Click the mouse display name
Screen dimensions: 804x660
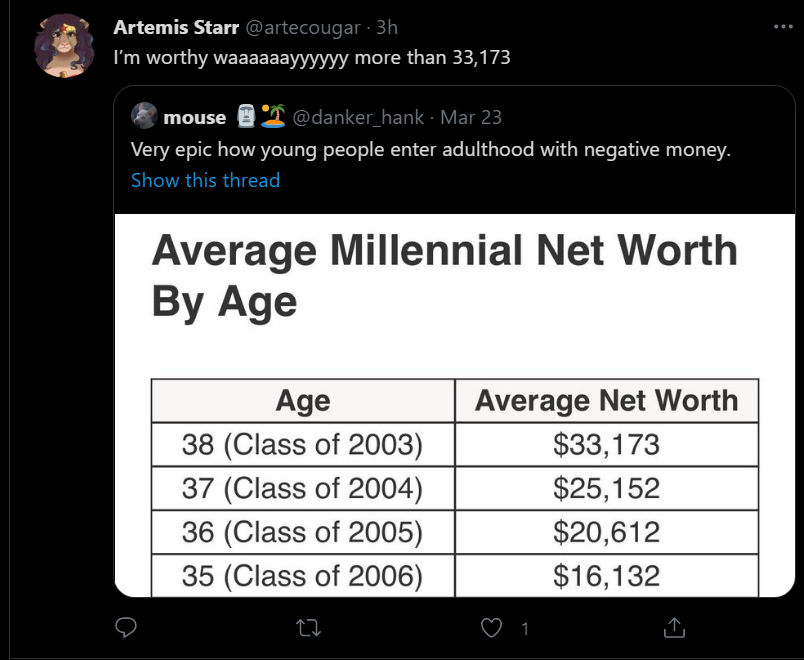(x=195, y=118)
